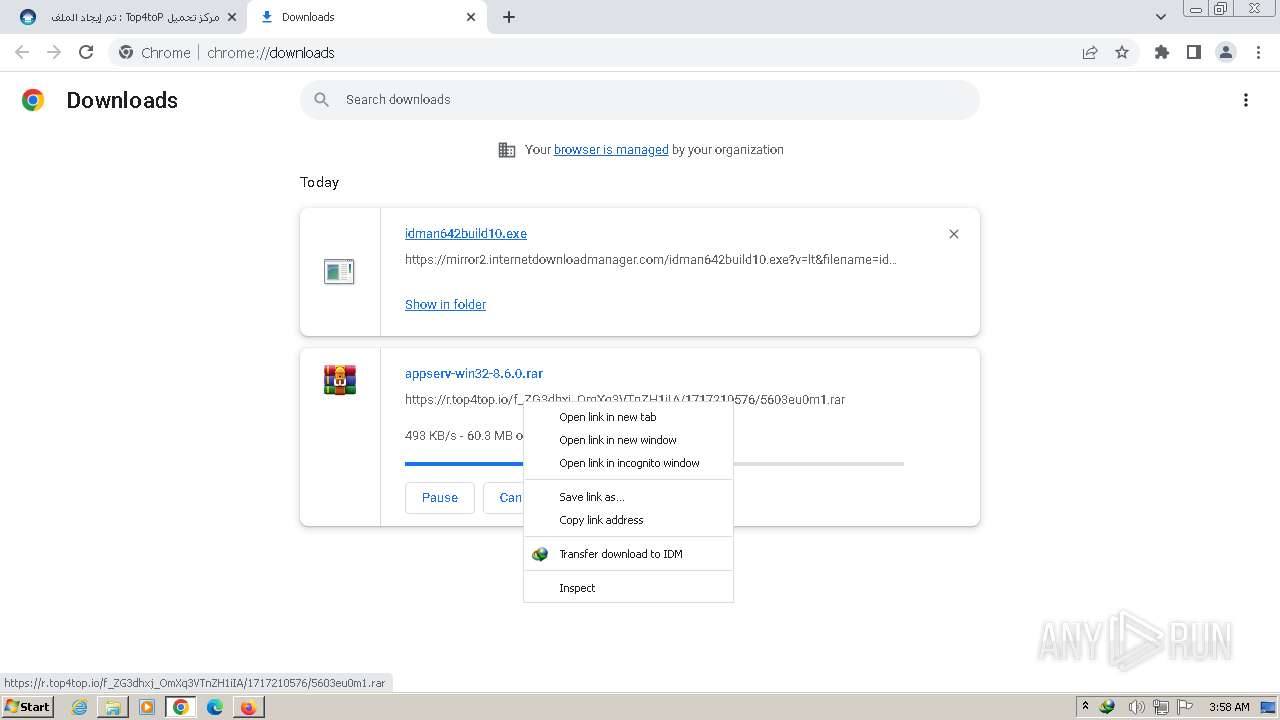The width and height of the screenshot is (1280, 720).
Task: Open the media player taskbar icon
Action: click(x=147, y=707)
